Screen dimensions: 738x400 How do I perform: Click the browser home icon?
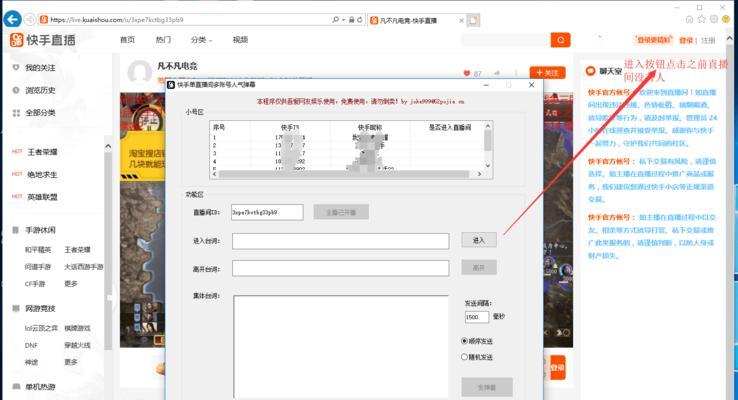coord(690,19)
